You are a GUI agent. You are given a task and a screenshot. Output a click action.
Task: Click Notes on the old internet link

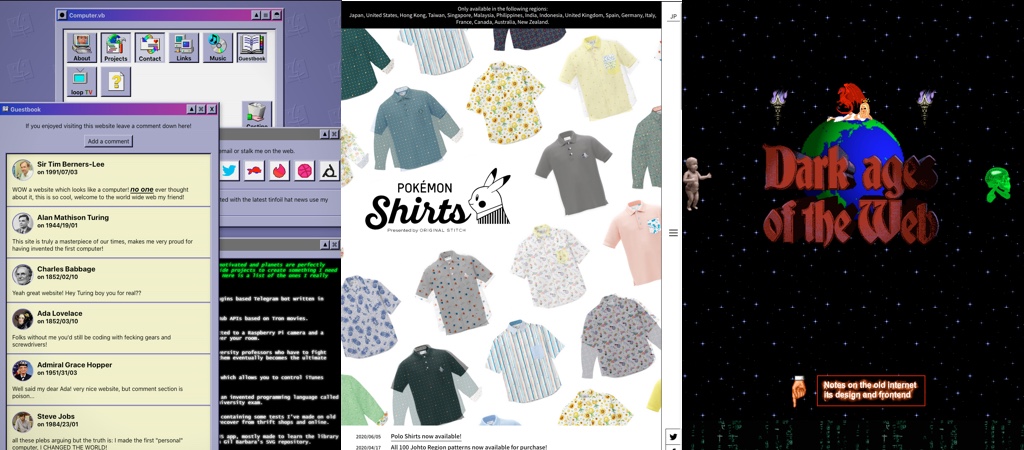tap(869, 390)
